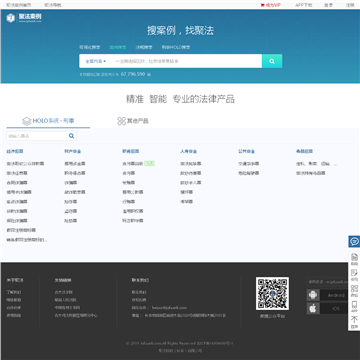The height and width of the screenshot is (360, 360).
Task: Open the 故意杀人罪 crime link
Action: click(191, 183)
